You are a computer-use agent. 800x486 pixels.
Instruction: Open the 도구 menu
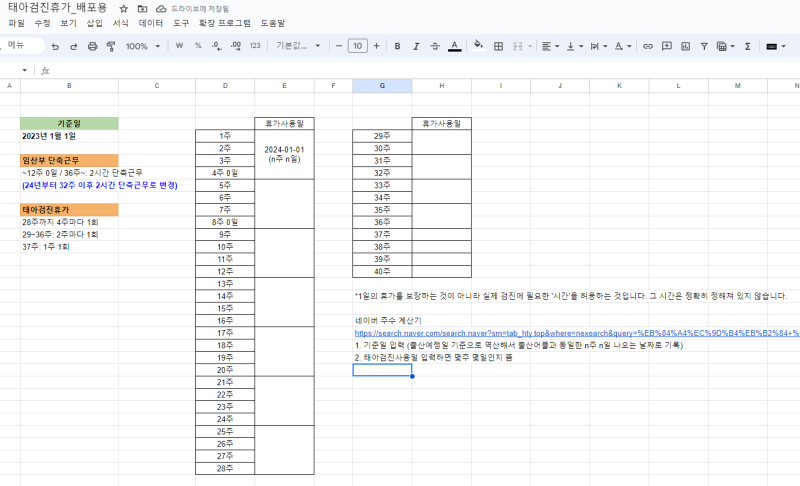point(181,23)
